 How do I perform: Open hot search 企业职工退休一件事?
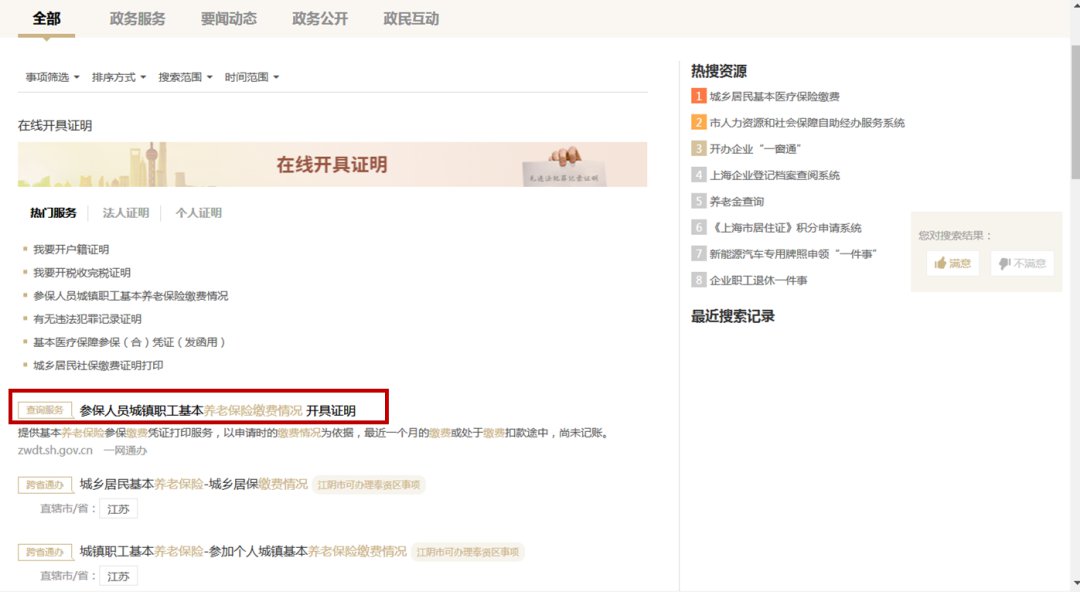[758, 280]
